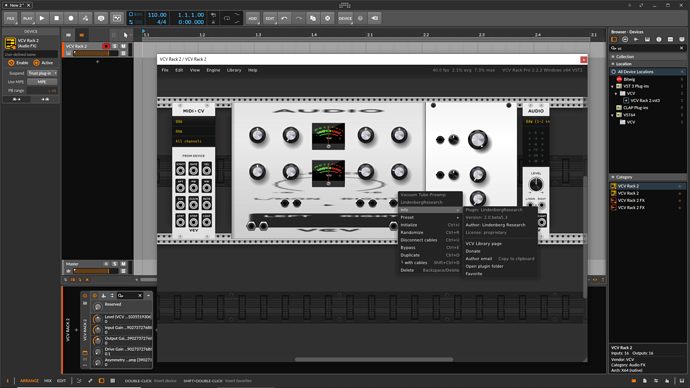
Task: Choose Randomize from module context menu
Action: (x=430, y=232)
